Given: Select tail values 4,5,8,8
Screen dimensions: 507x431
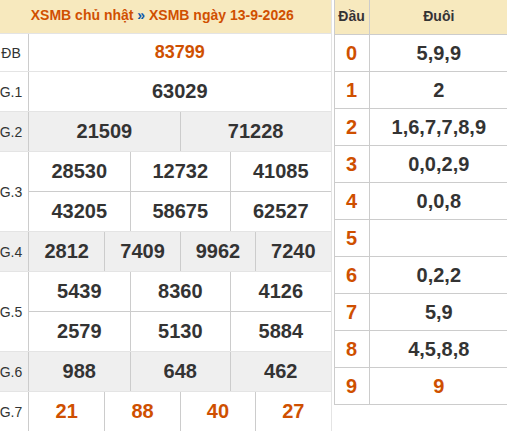Looking at the screenshot, I should tap(439, 349).
